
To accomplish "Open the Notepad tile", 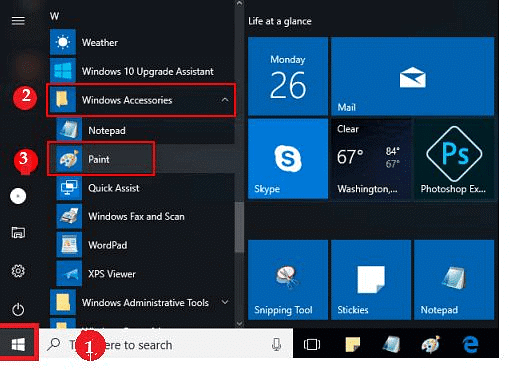I will pos(454,280).
